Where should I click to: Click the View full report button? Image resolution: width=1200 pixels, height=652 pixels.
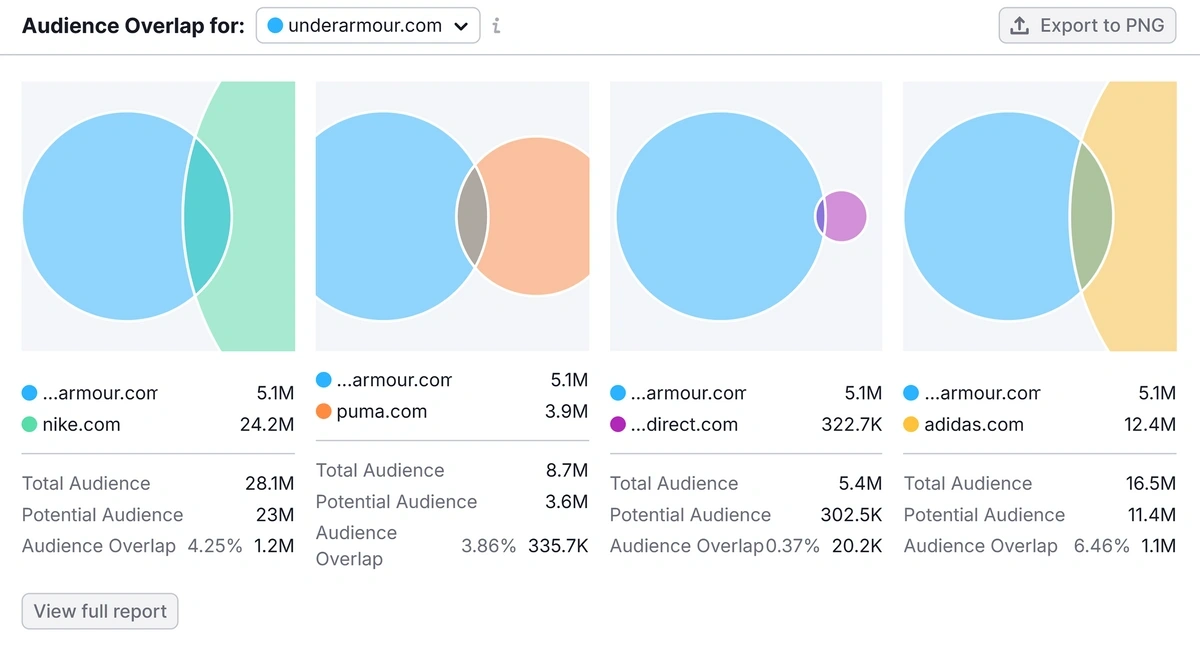point(99,611)
